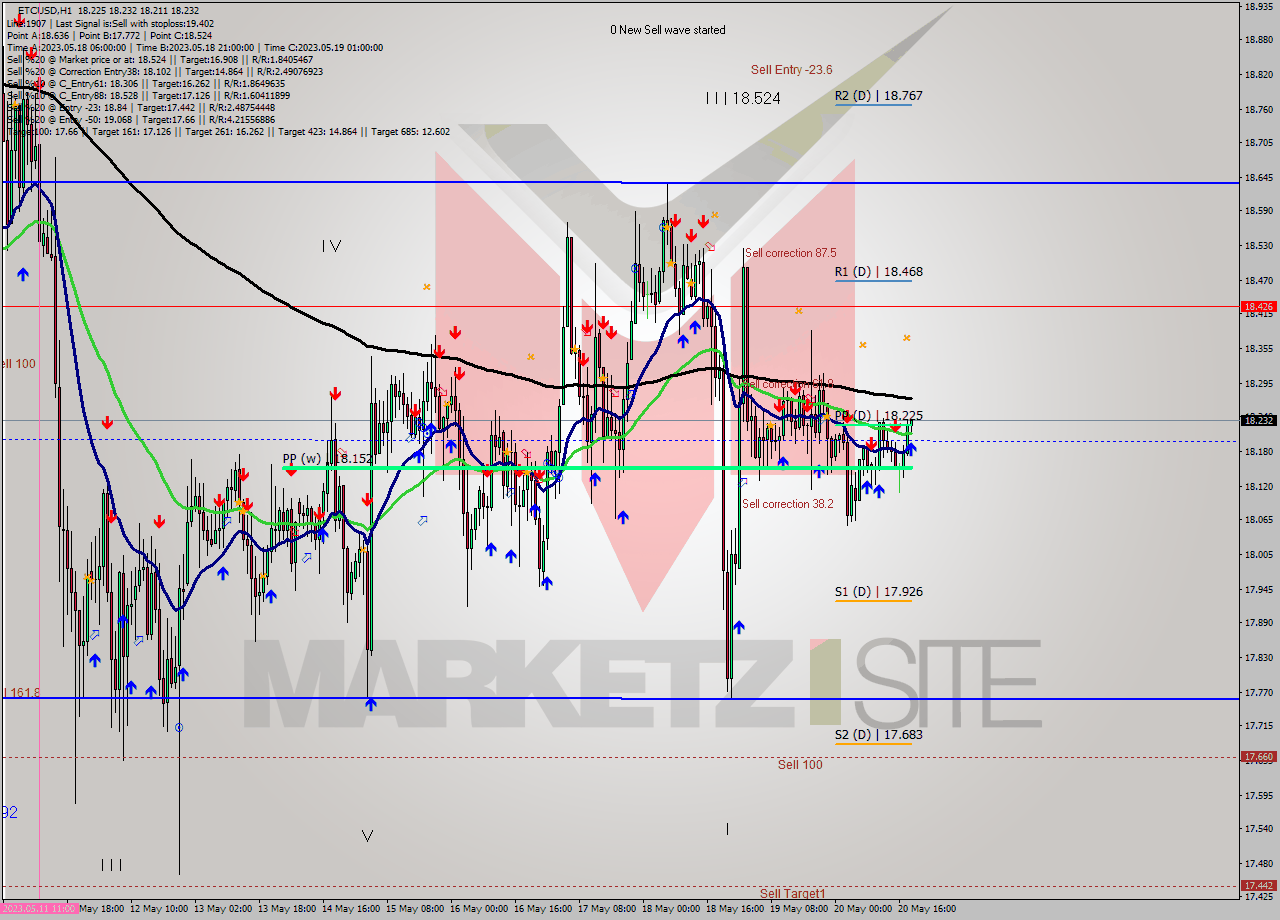Click the 'S1 (D) | 17.926' support label
Image resolution: width=1280 pixels, height=920 pixels.
point(879,592)
